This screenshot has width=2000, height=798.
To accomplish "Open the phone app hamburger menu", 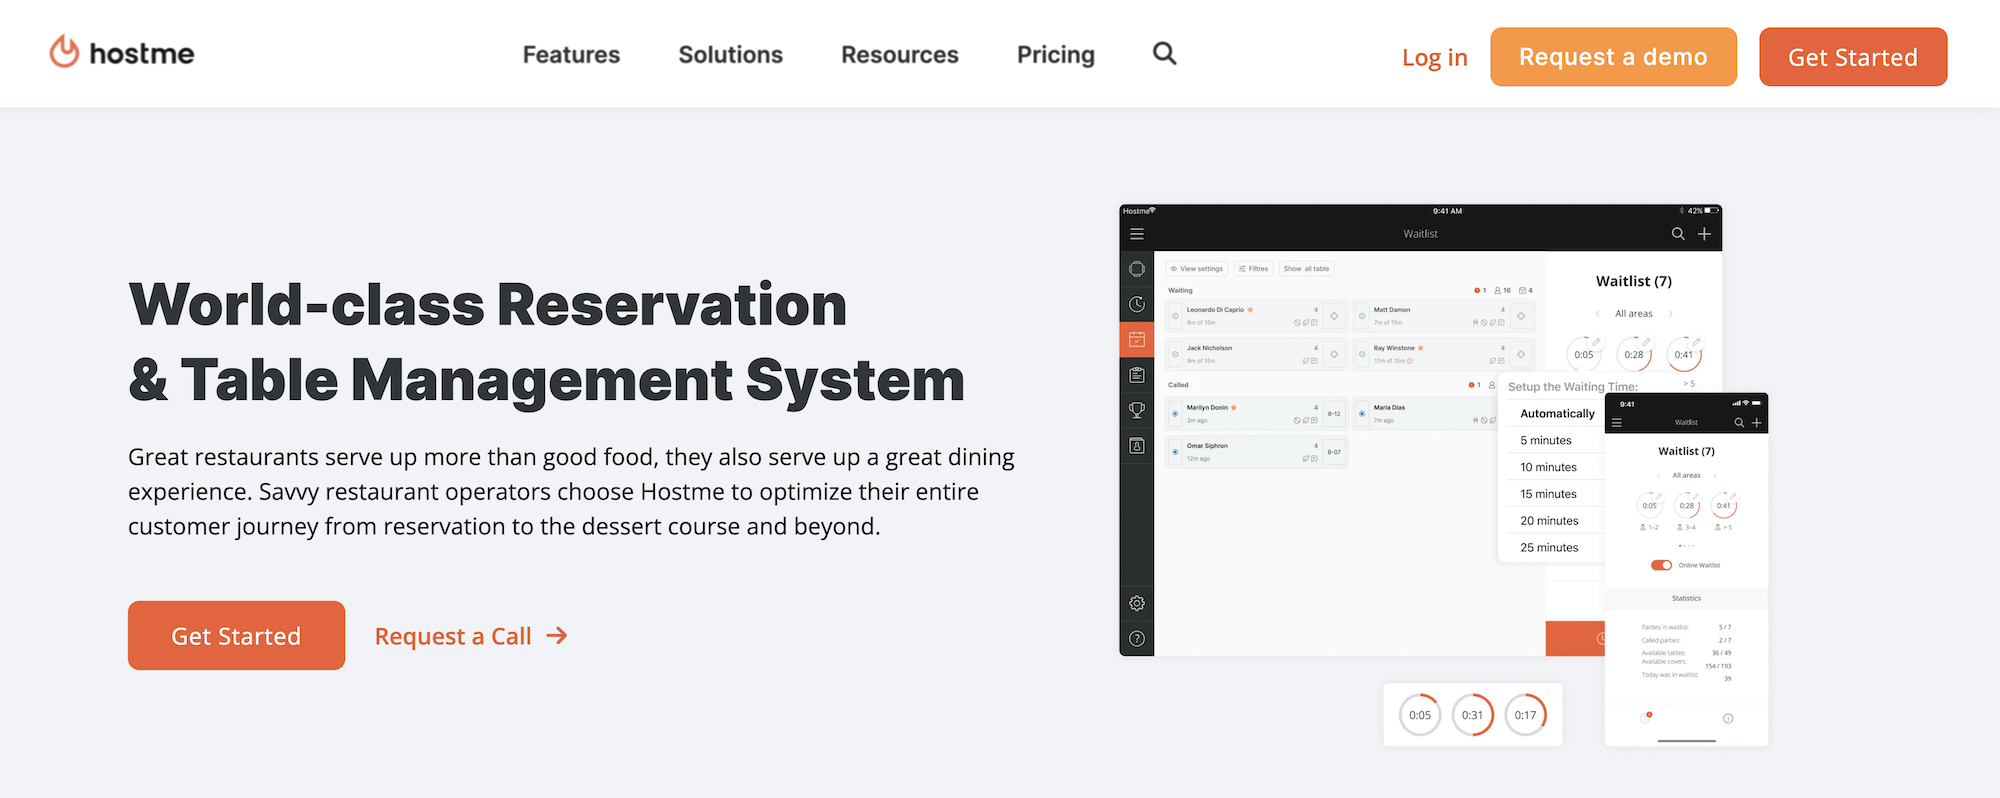I will (x=1616, y=423).
